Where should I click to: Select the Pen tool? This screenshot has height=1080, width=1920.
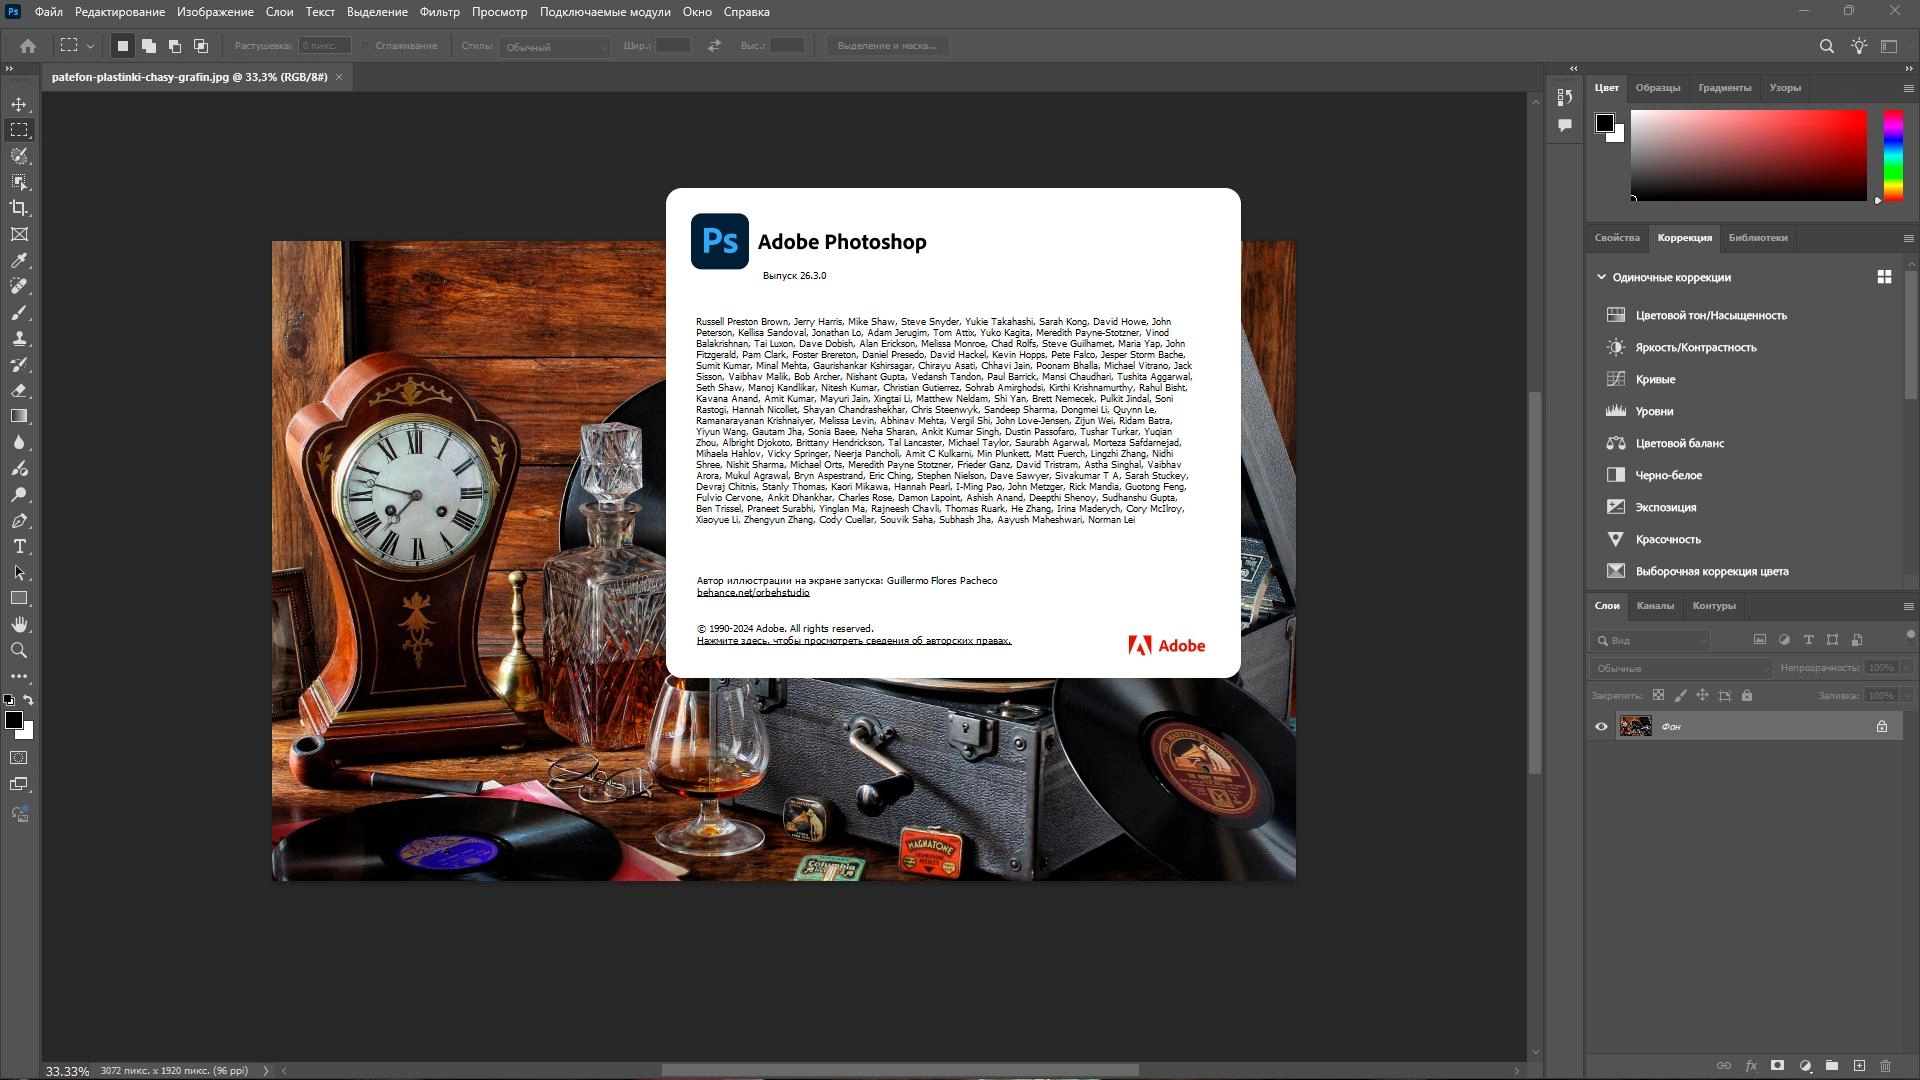coord(19,521)
